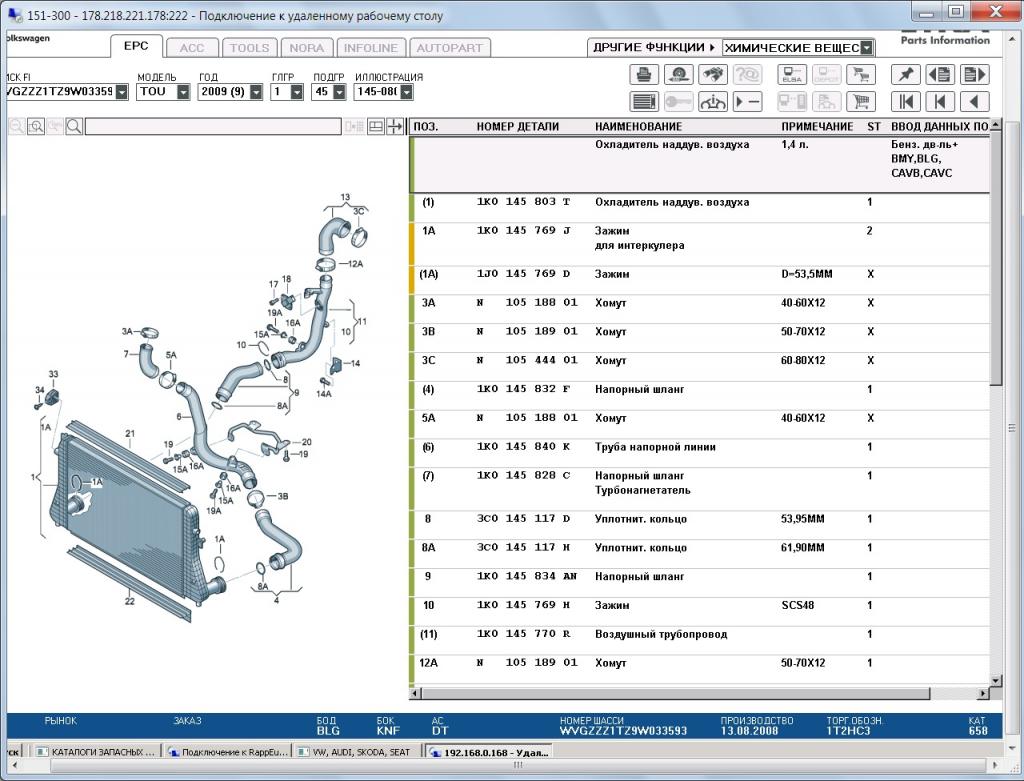Click the double shopping cart icon
The image size is (1024, 781).
(x=861, y=74)
